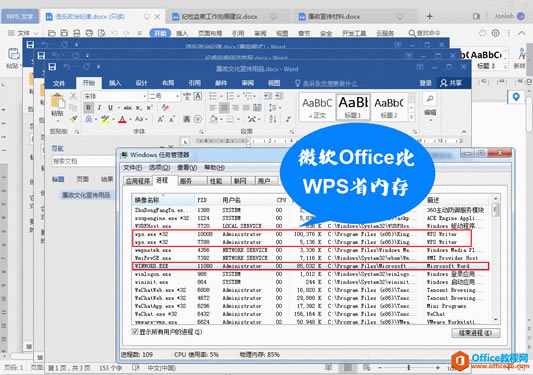Image resolution: width=533 pixels, height=375 pixels.
Task: Apply strikethrough (abc) in Word ribbon
Action: click(x=127, y=108)
